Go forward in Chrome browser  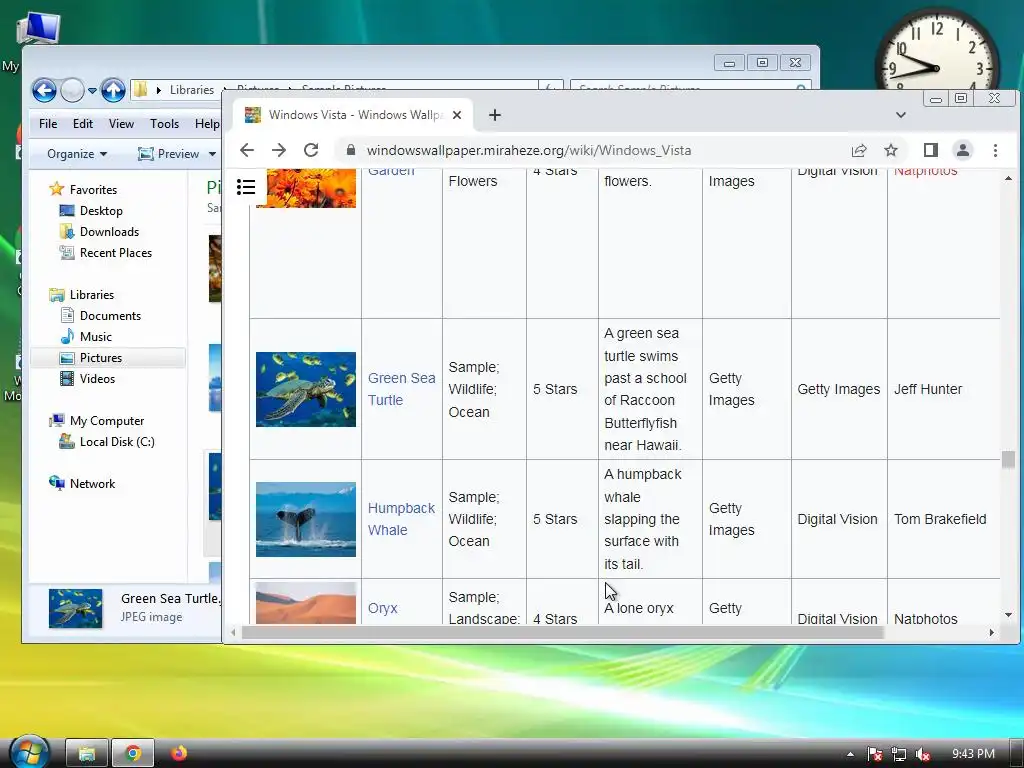click(279, 150)
